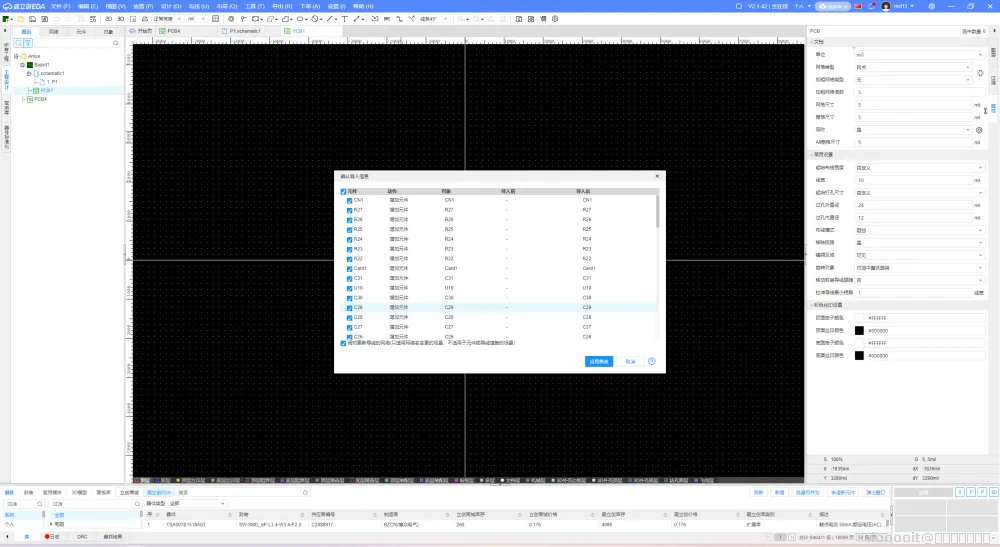Uncheck the C31 component checkbox

coord(349,279)
